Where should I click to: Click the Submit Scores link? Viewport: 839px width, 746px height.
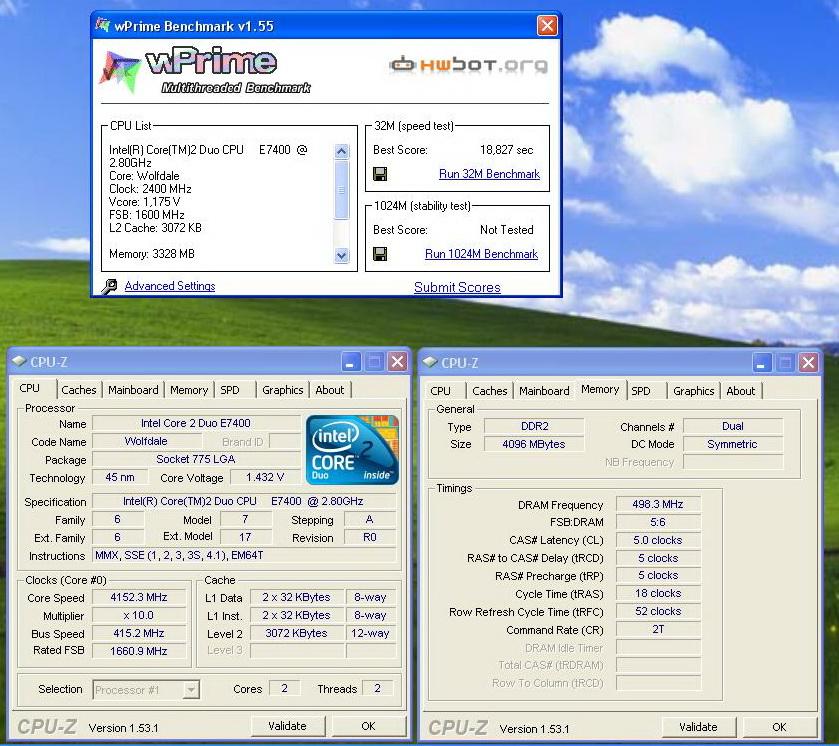pos(457,287)
